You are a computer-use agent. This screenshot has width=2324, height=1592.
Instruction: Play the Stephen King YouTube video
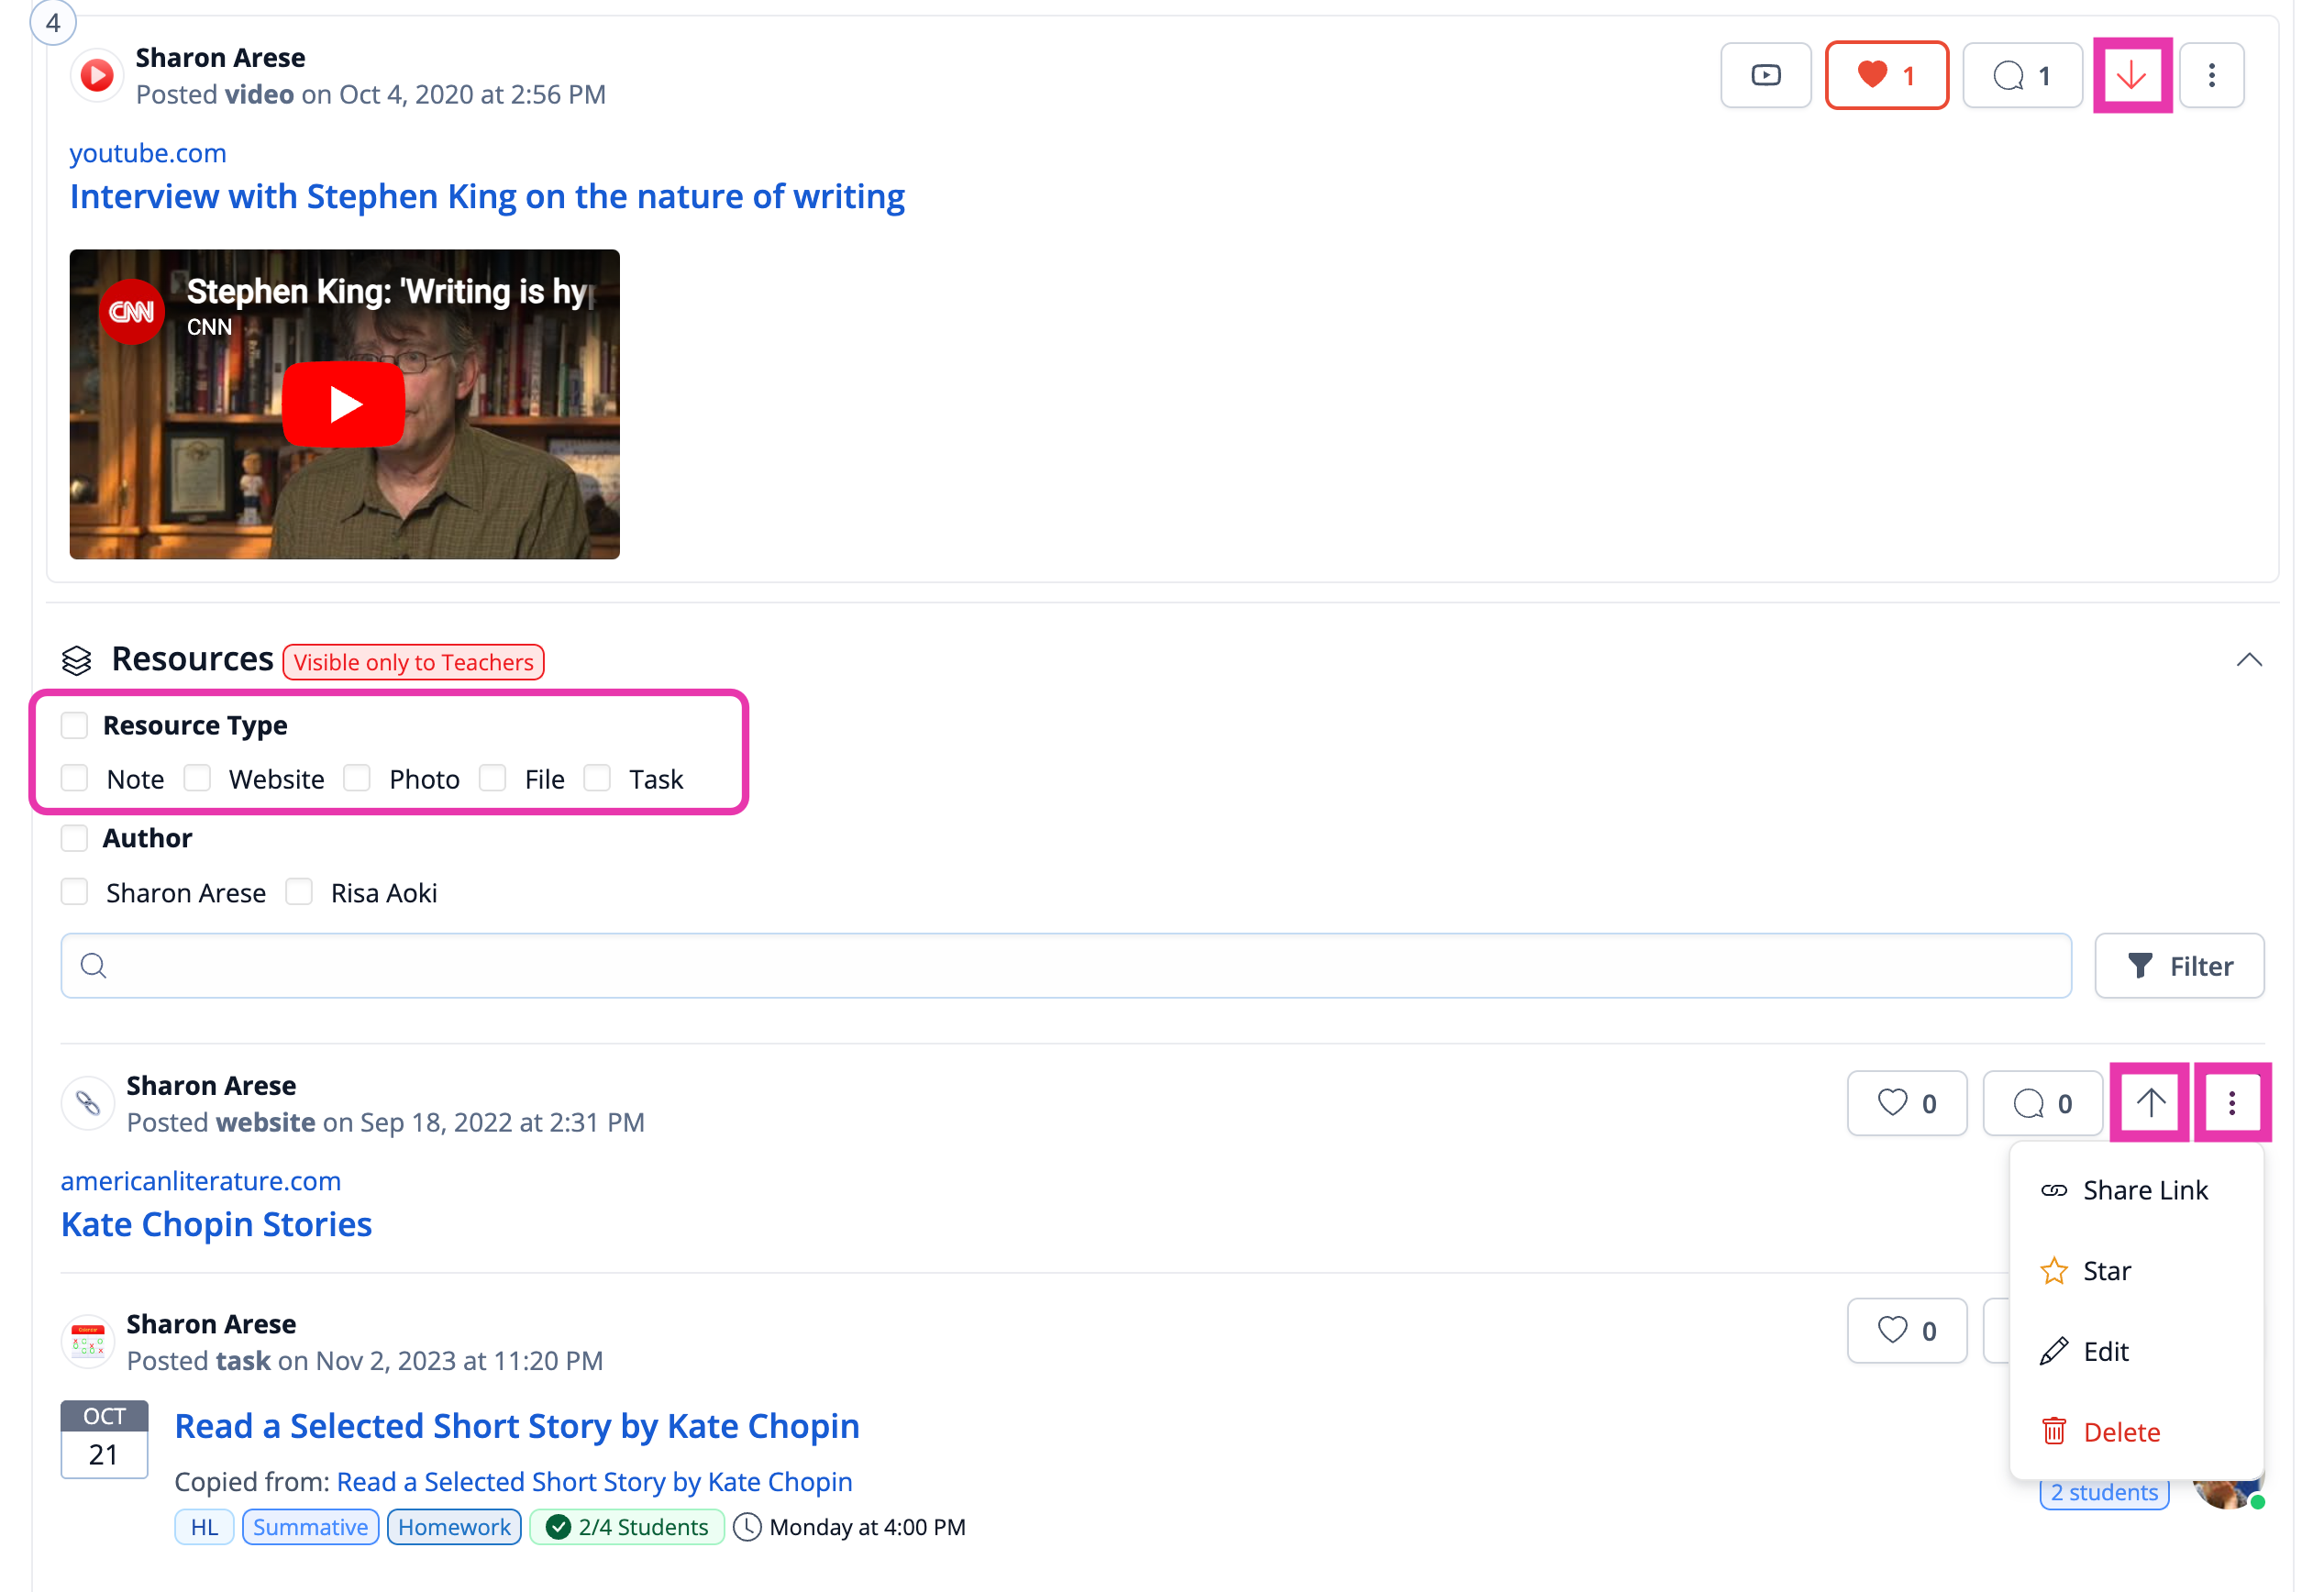(343, 404)
